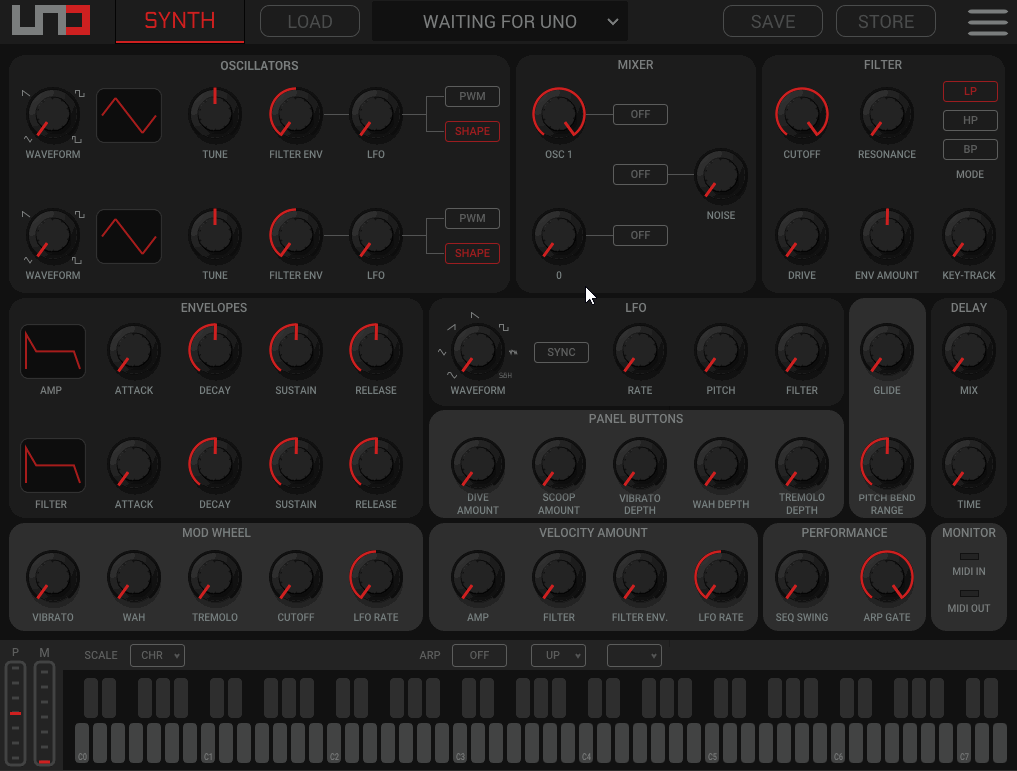Click the UNO logo icon

click(51, 21)
